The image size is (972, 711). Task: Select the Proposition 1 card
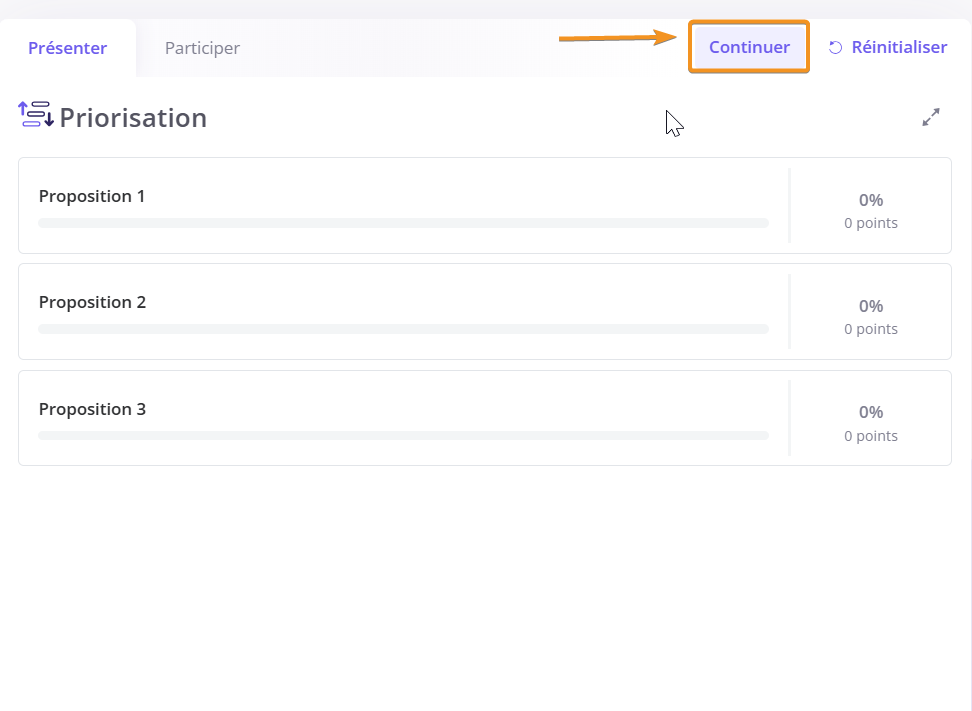(485, 206)
